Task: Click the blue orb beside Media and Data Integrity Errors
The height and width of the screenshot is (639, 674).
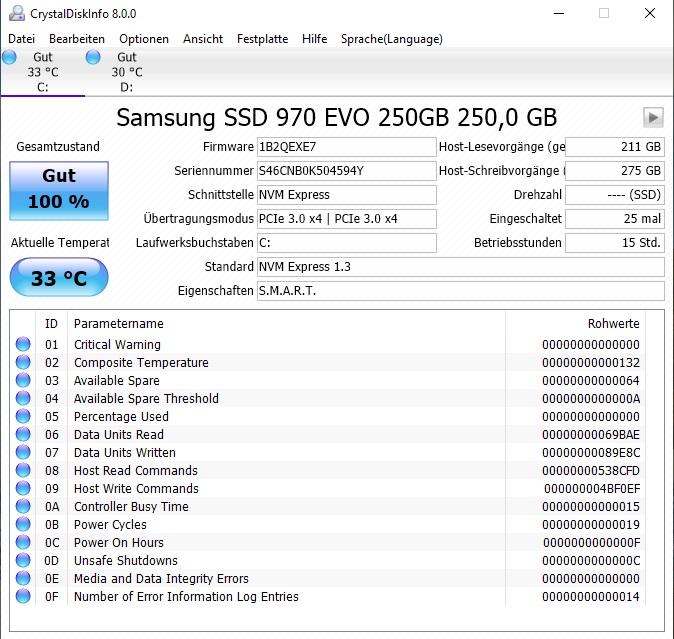Action: [23, 578]
